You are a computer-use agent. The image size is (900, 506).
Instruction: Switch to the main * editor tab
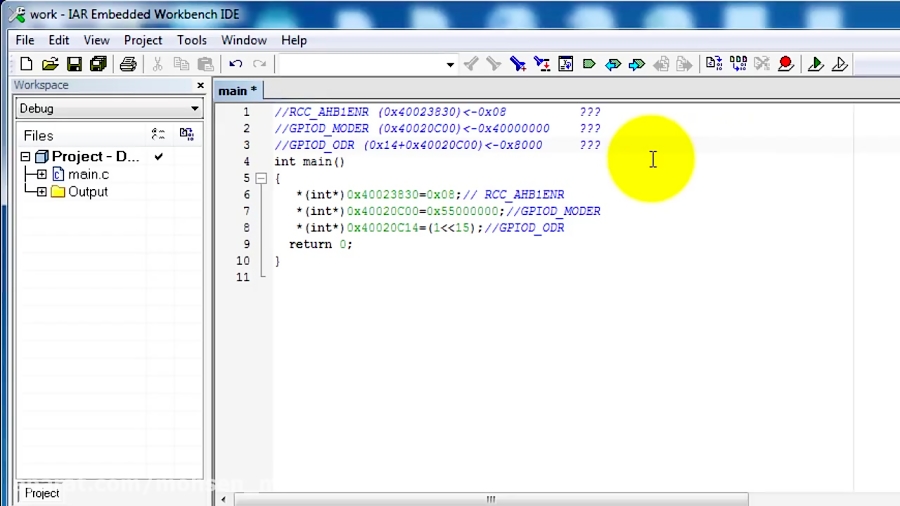click(238, 91)
